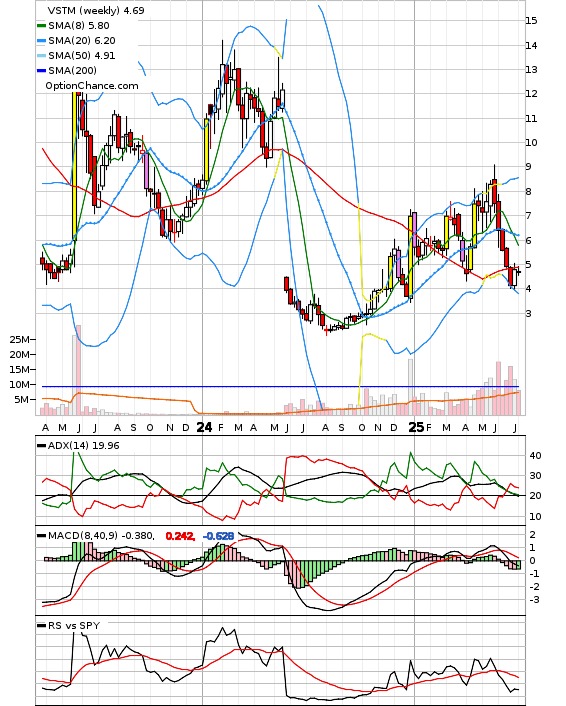Click the tallest pink volume bar near June

(78, 370)
